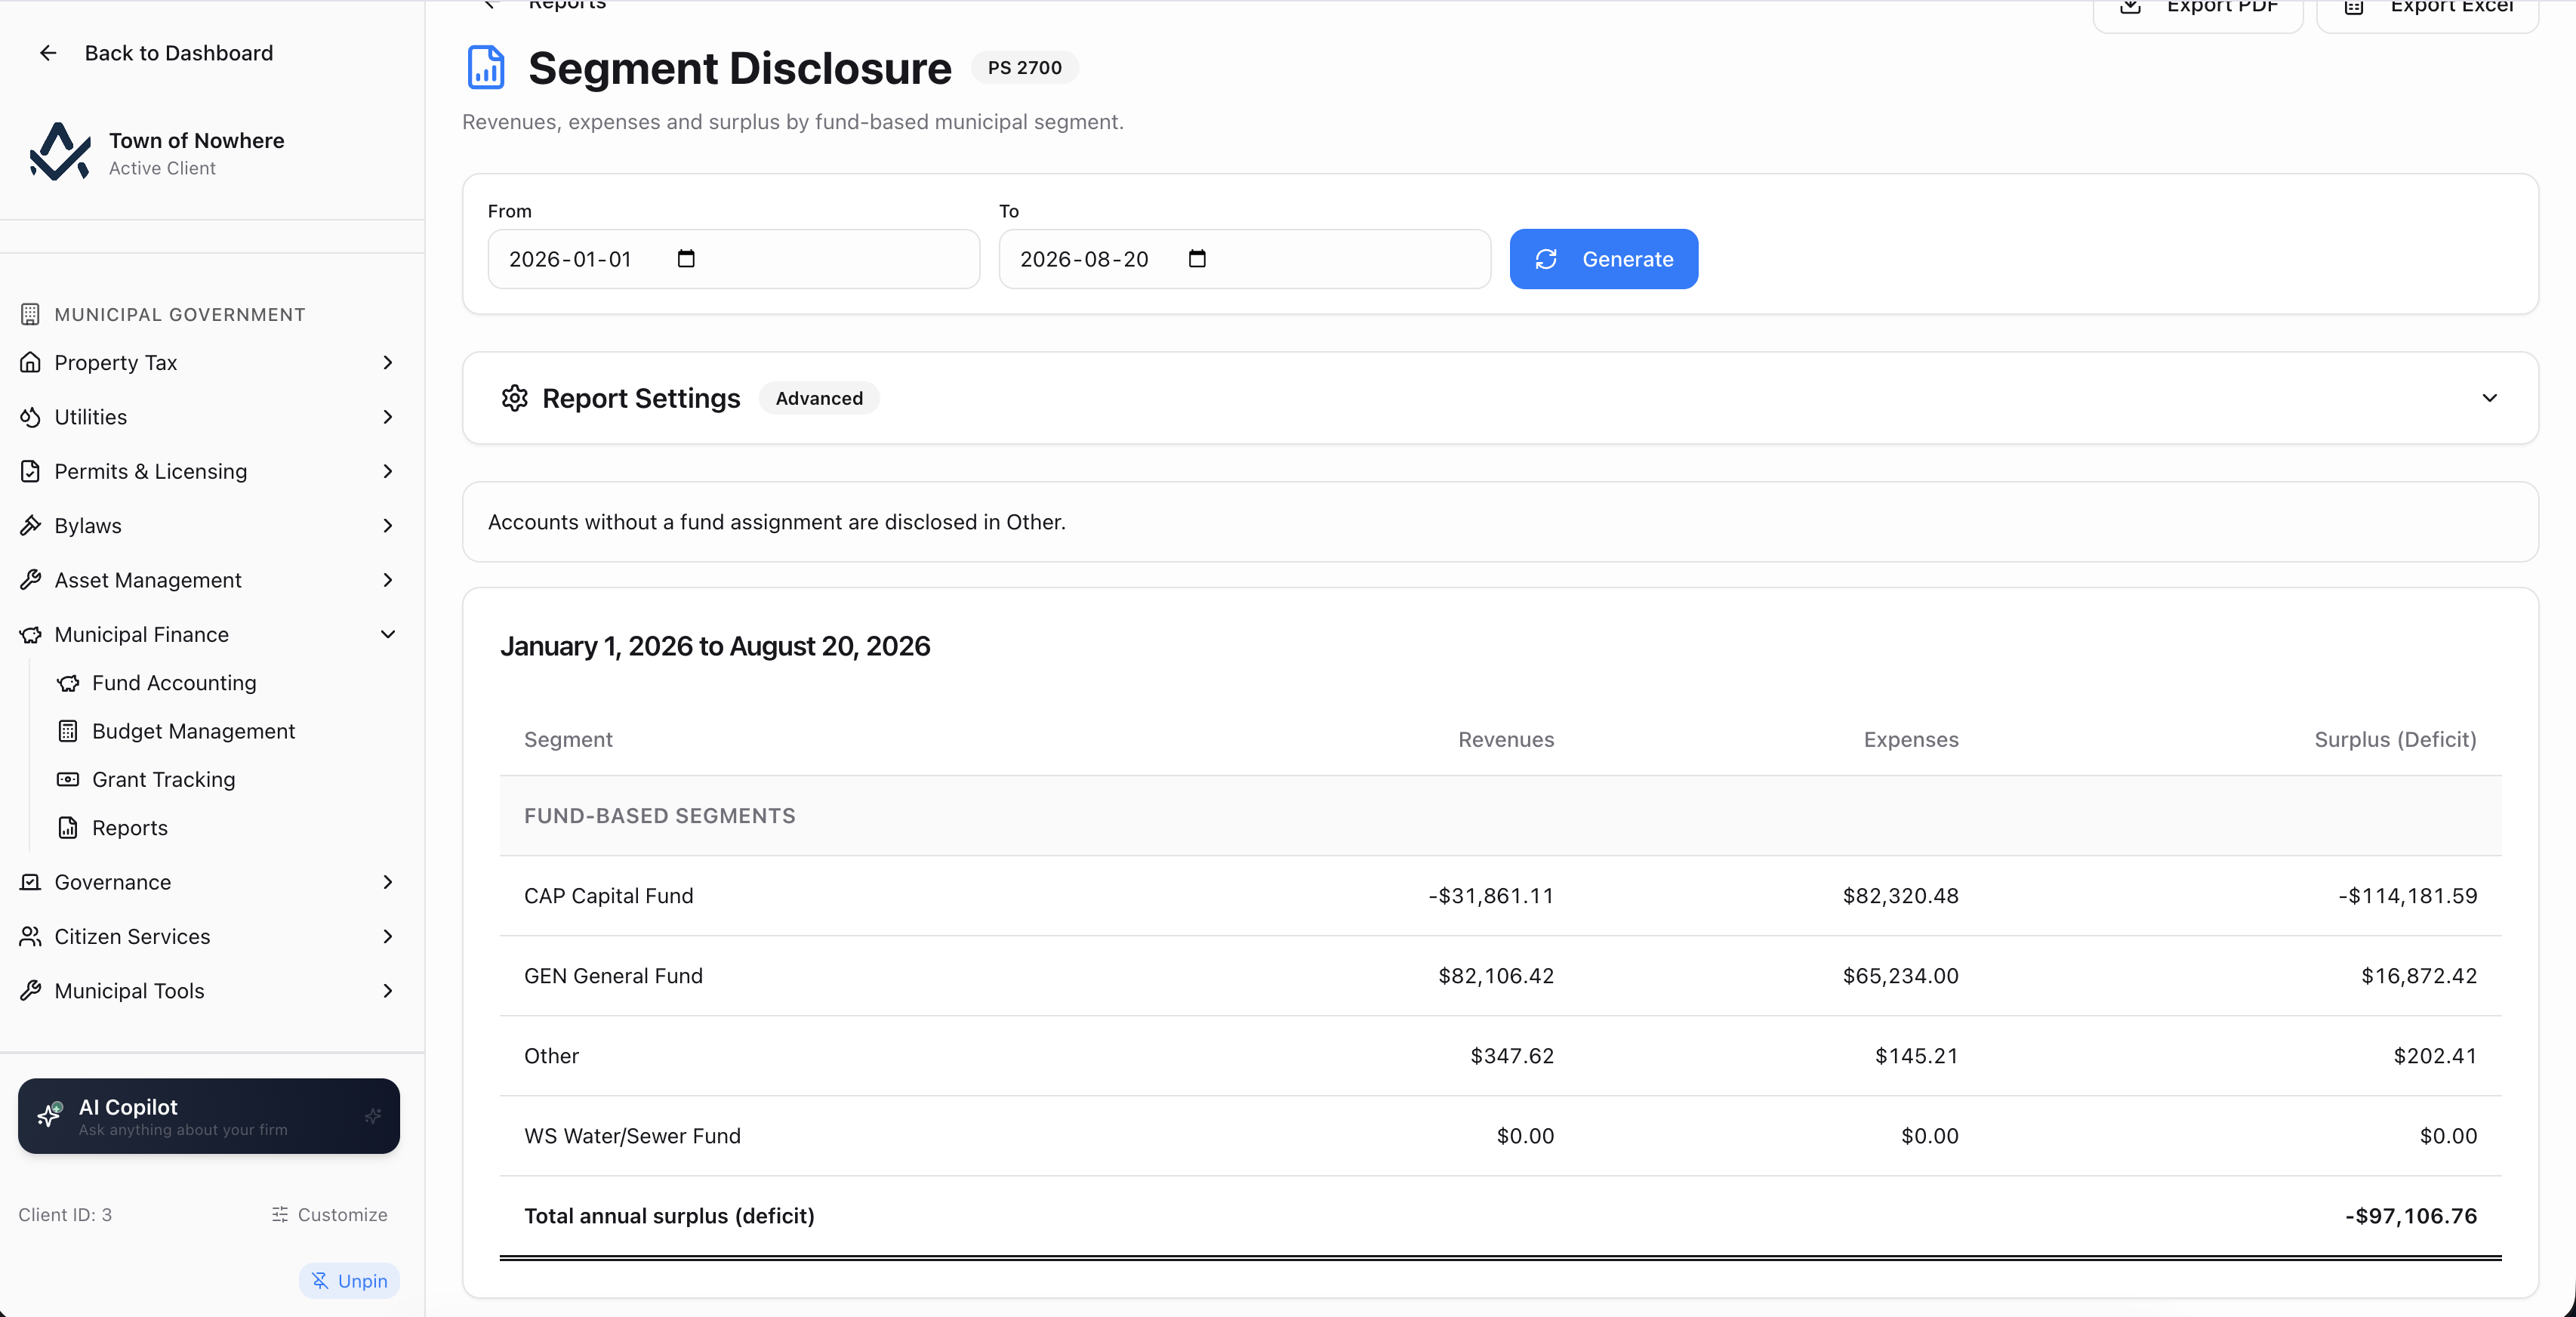This screenshot has height=1317, width=2576.
Task: Click the From date input field
Action: [733, 259]
